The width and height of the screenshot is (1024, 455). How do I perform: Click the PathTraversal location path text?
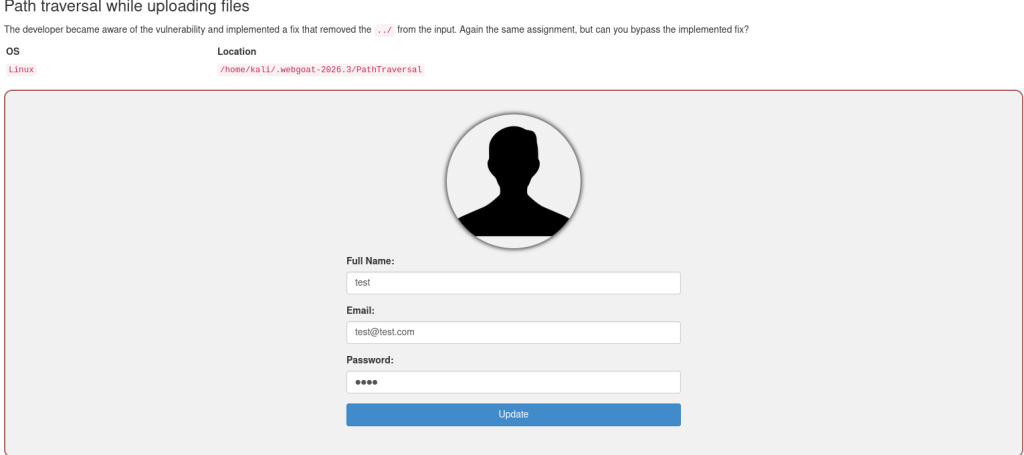tap(321, 69)
